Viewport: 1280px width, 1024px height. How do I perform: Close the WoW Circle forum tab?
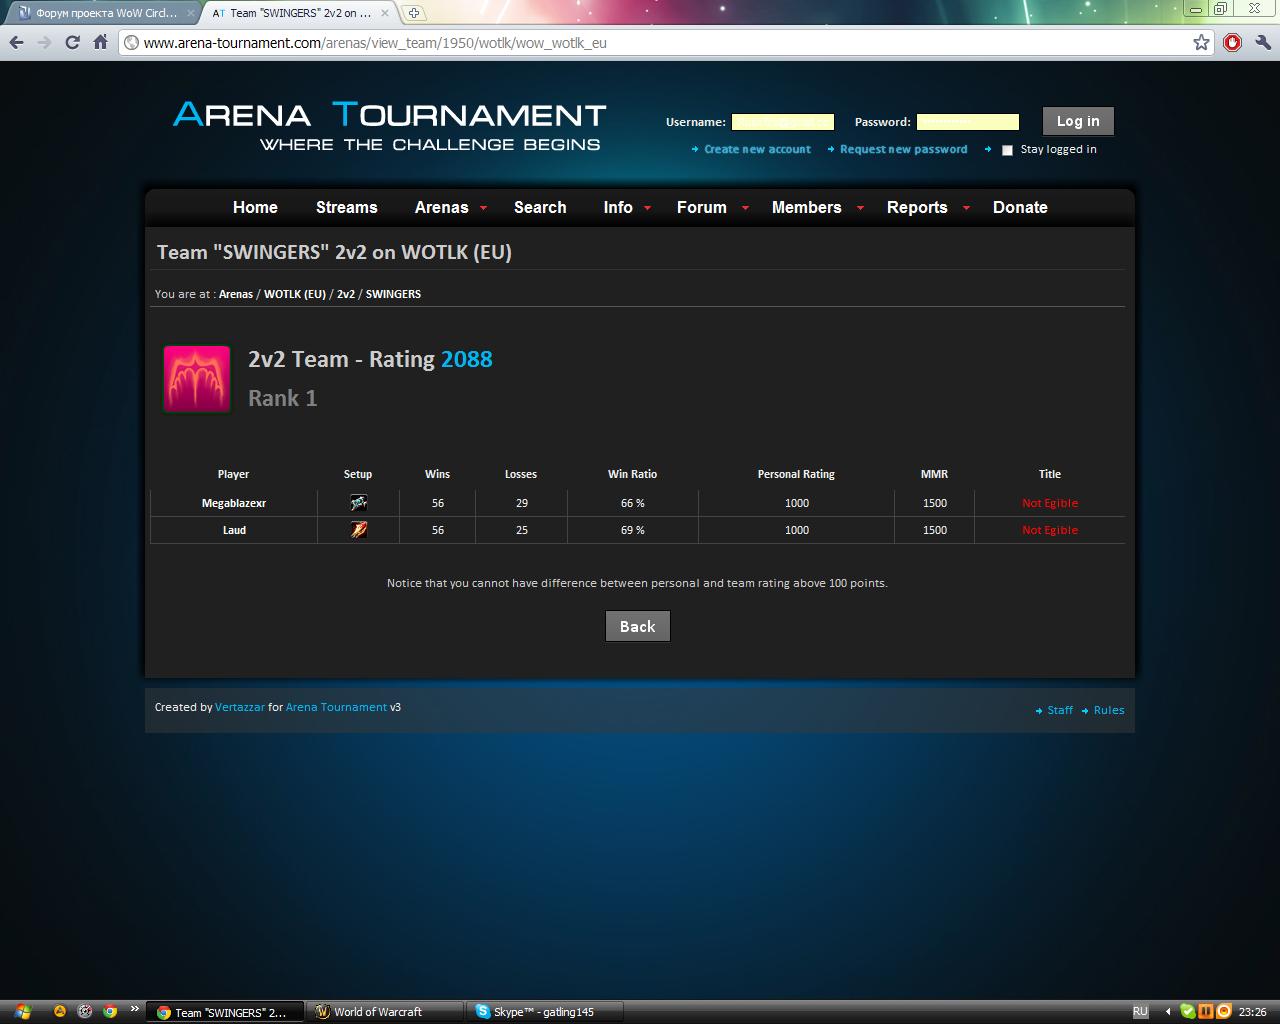(x=191, y=13)
